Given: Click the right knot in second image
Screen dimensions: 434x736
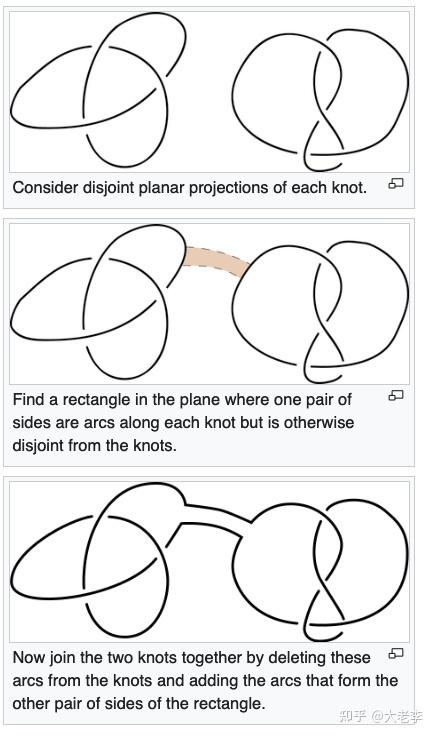Looking at the screenshot, I should [320, 312].
